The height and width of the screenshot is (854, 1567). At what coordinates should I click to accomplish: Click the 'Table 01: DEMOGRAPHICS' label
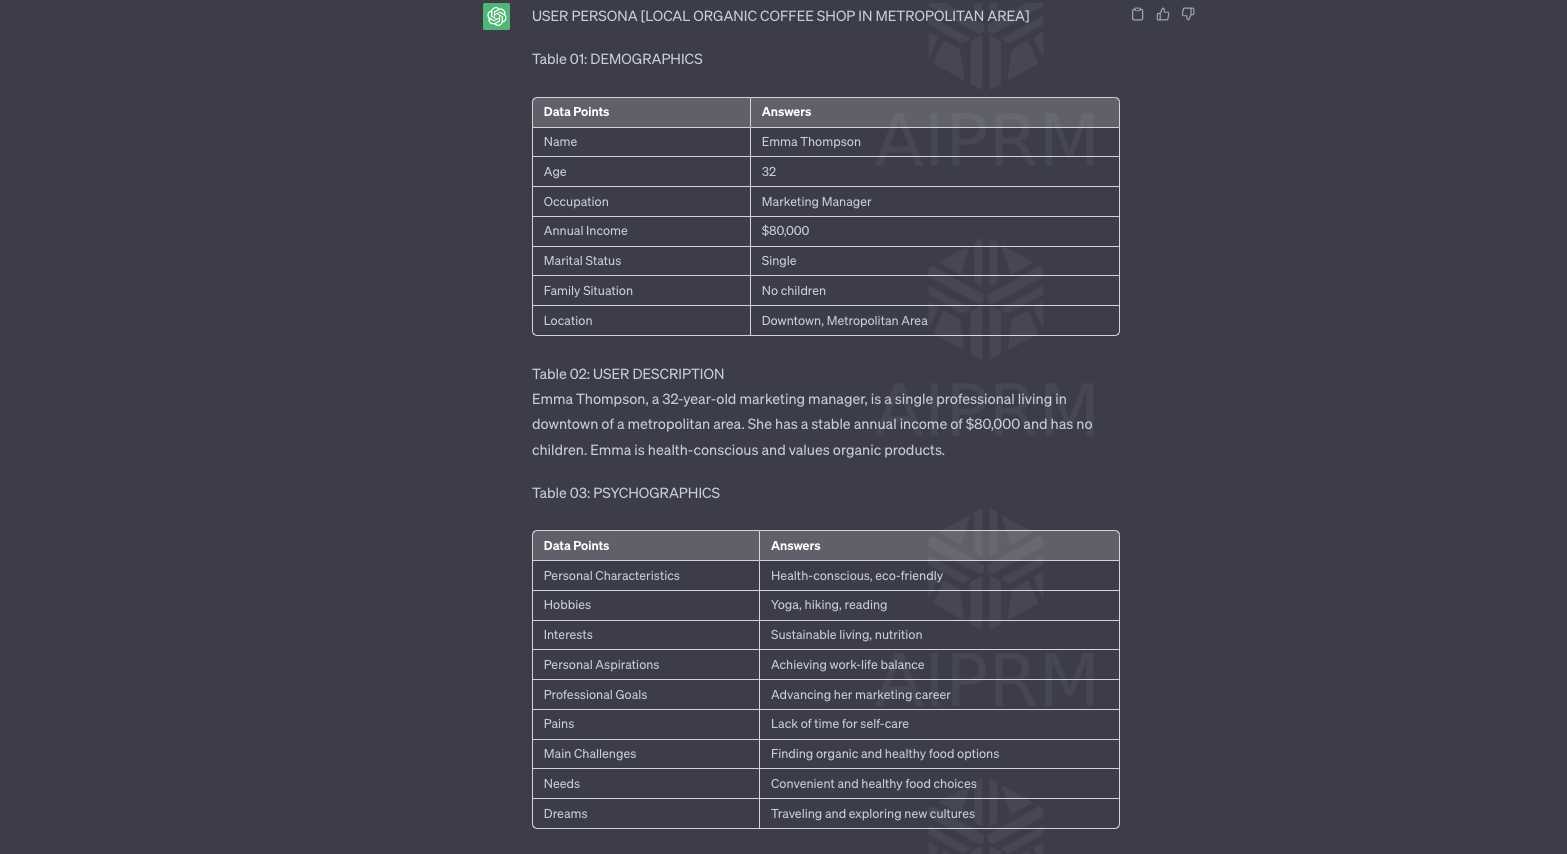click(617, 59)
